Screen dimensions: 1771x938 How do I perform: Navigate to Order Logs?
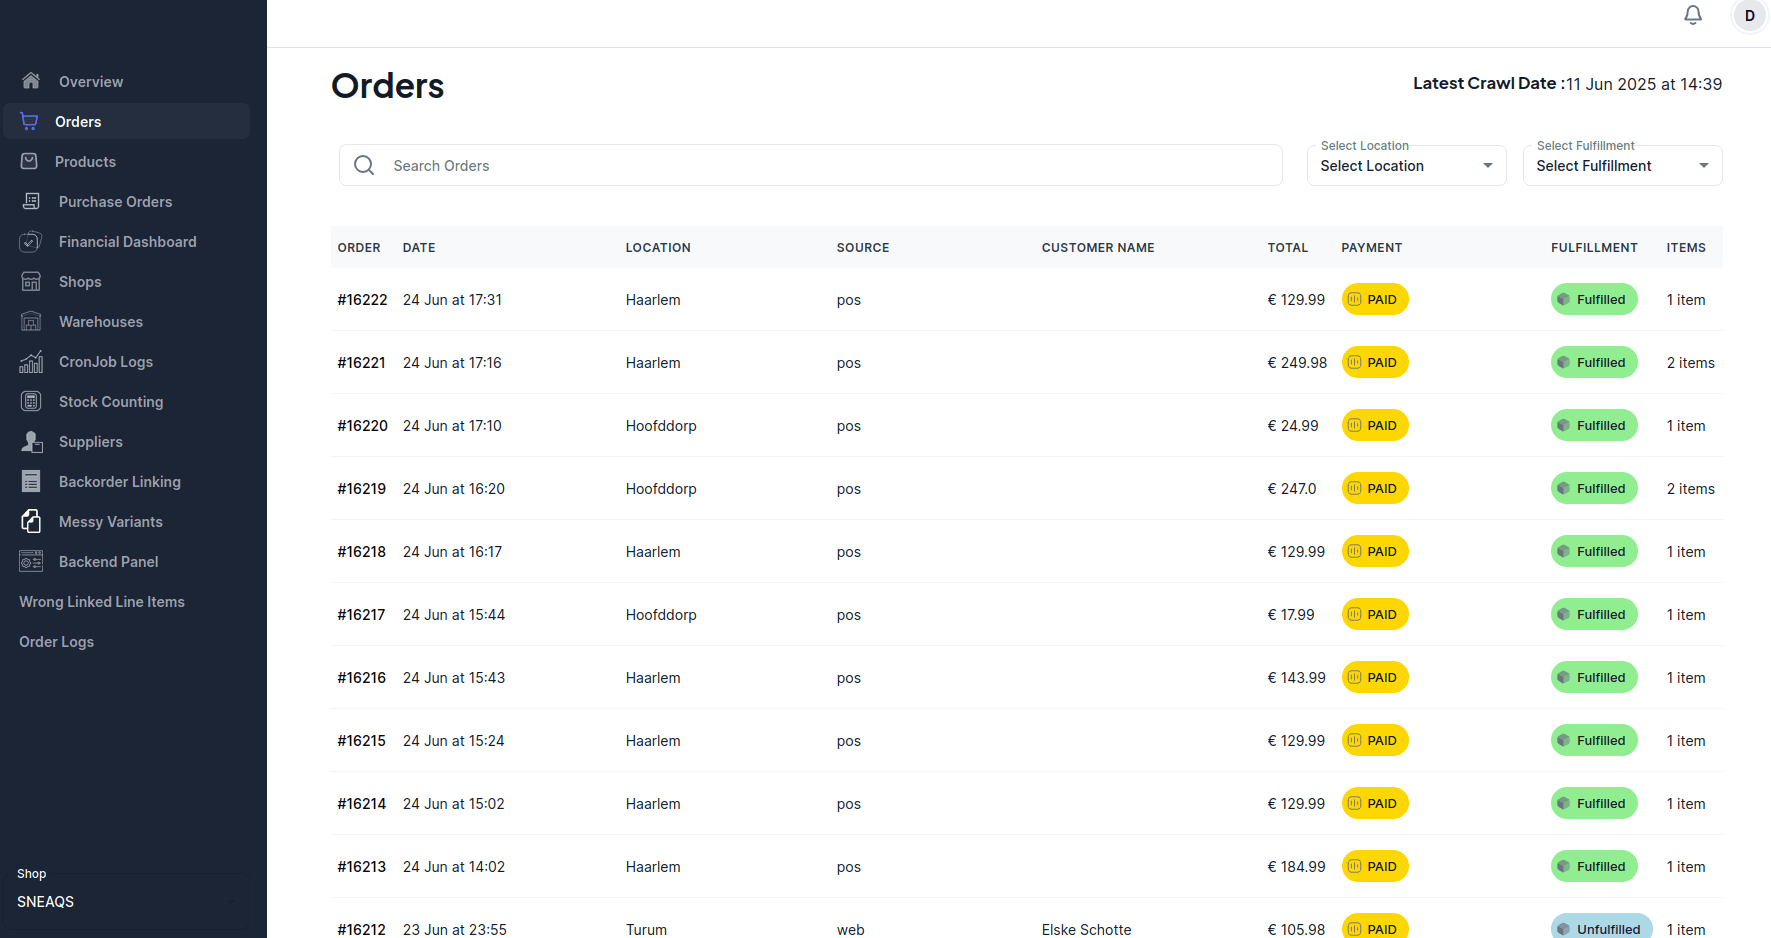[56, 642]
